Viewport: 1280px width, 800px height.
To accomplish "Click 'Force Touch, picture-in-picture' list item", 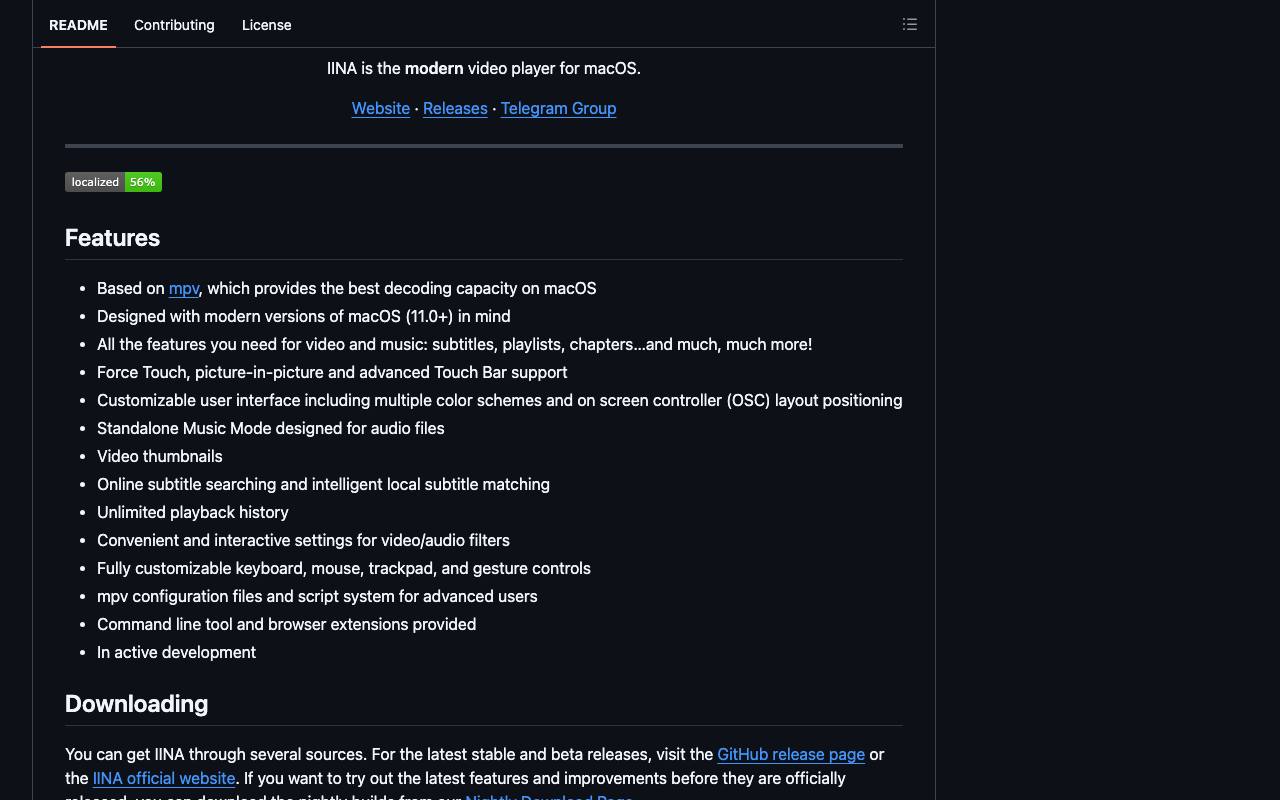I will [x=332, y=372].
